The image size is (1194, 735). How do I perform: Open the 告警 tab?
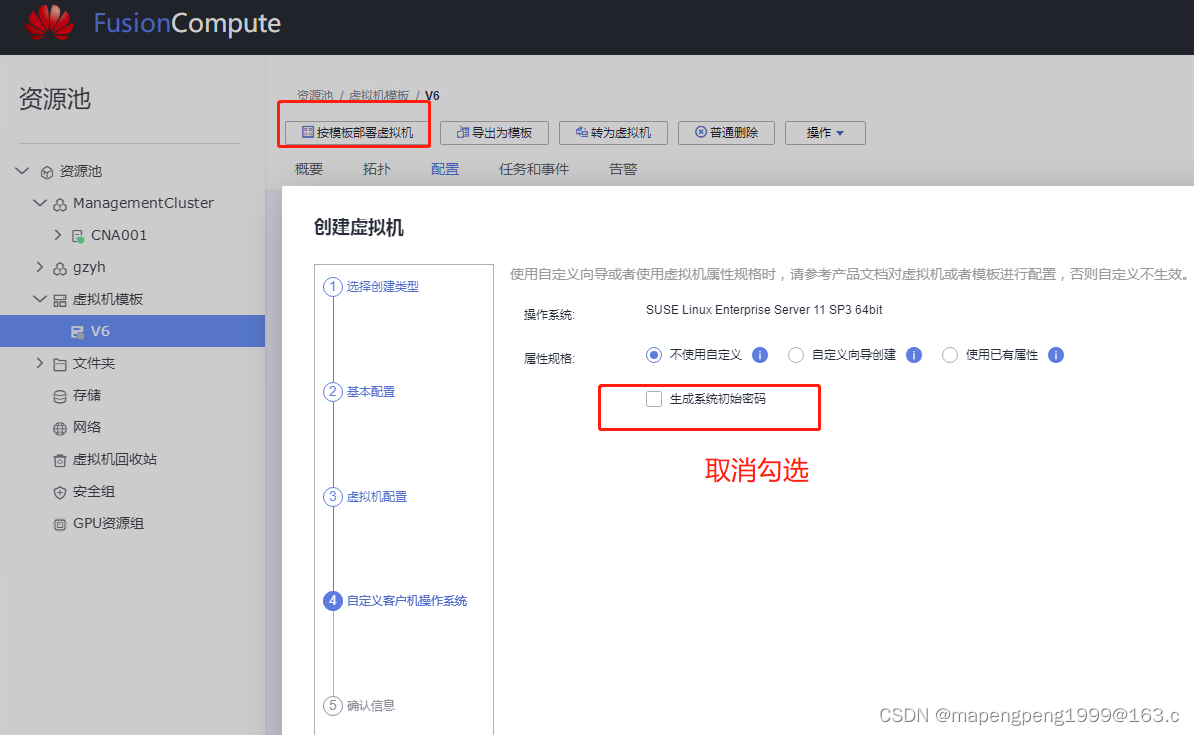[x=623, y=169]
